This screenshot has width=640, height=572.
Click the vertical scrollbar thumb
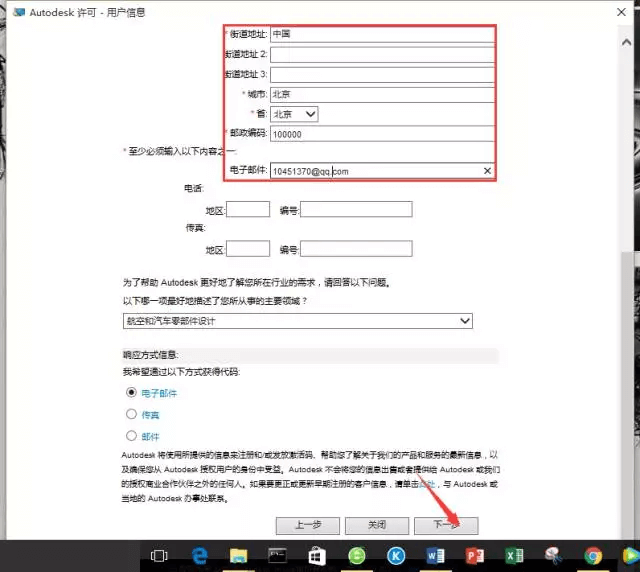click(x=627, y=395)
